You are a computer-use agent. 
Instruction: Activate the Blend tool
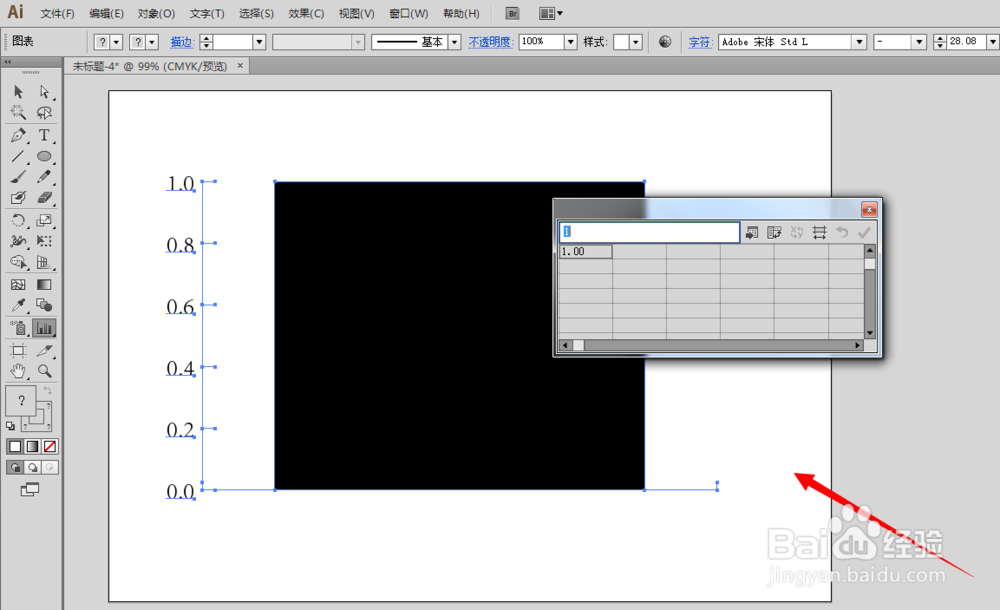tap(44, 306)
